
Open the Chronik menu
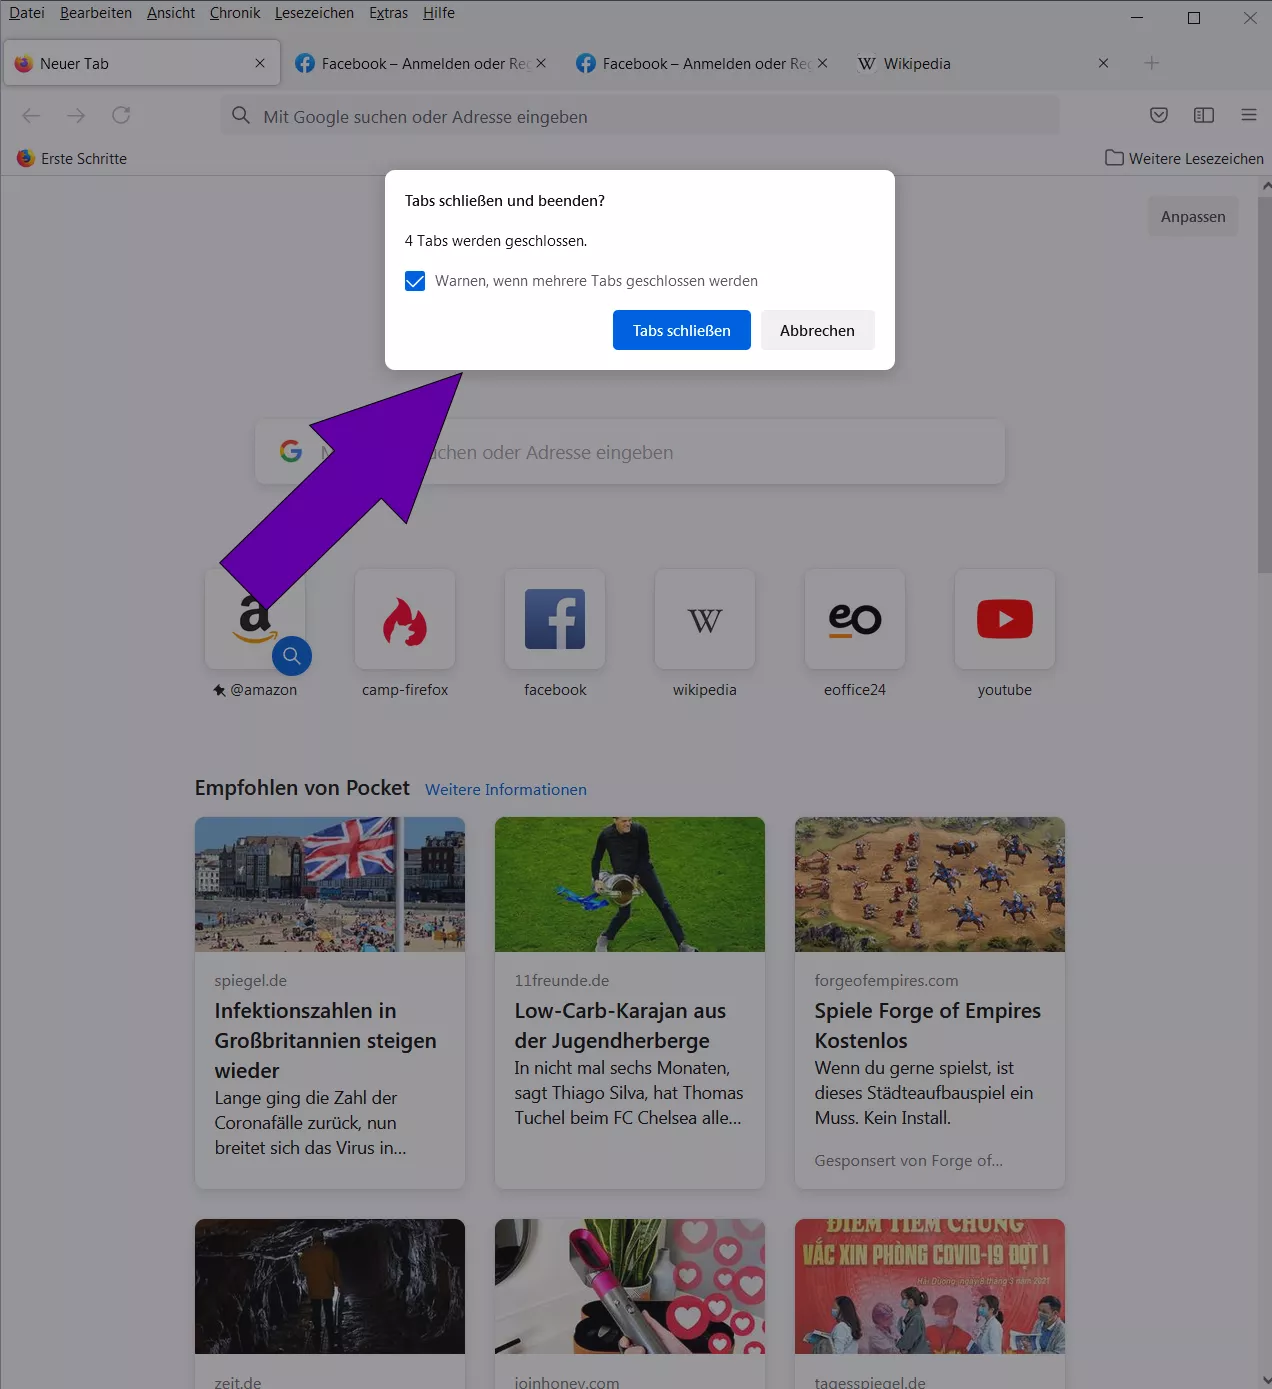tap(235, 13)
